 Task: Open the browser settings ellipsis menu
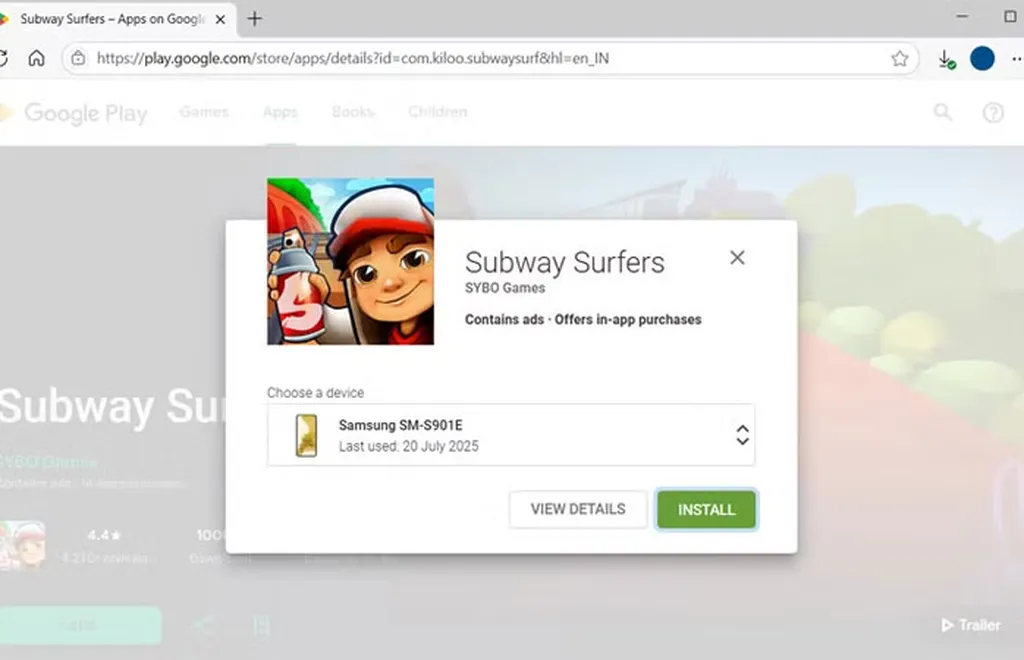coord(1017,59)
